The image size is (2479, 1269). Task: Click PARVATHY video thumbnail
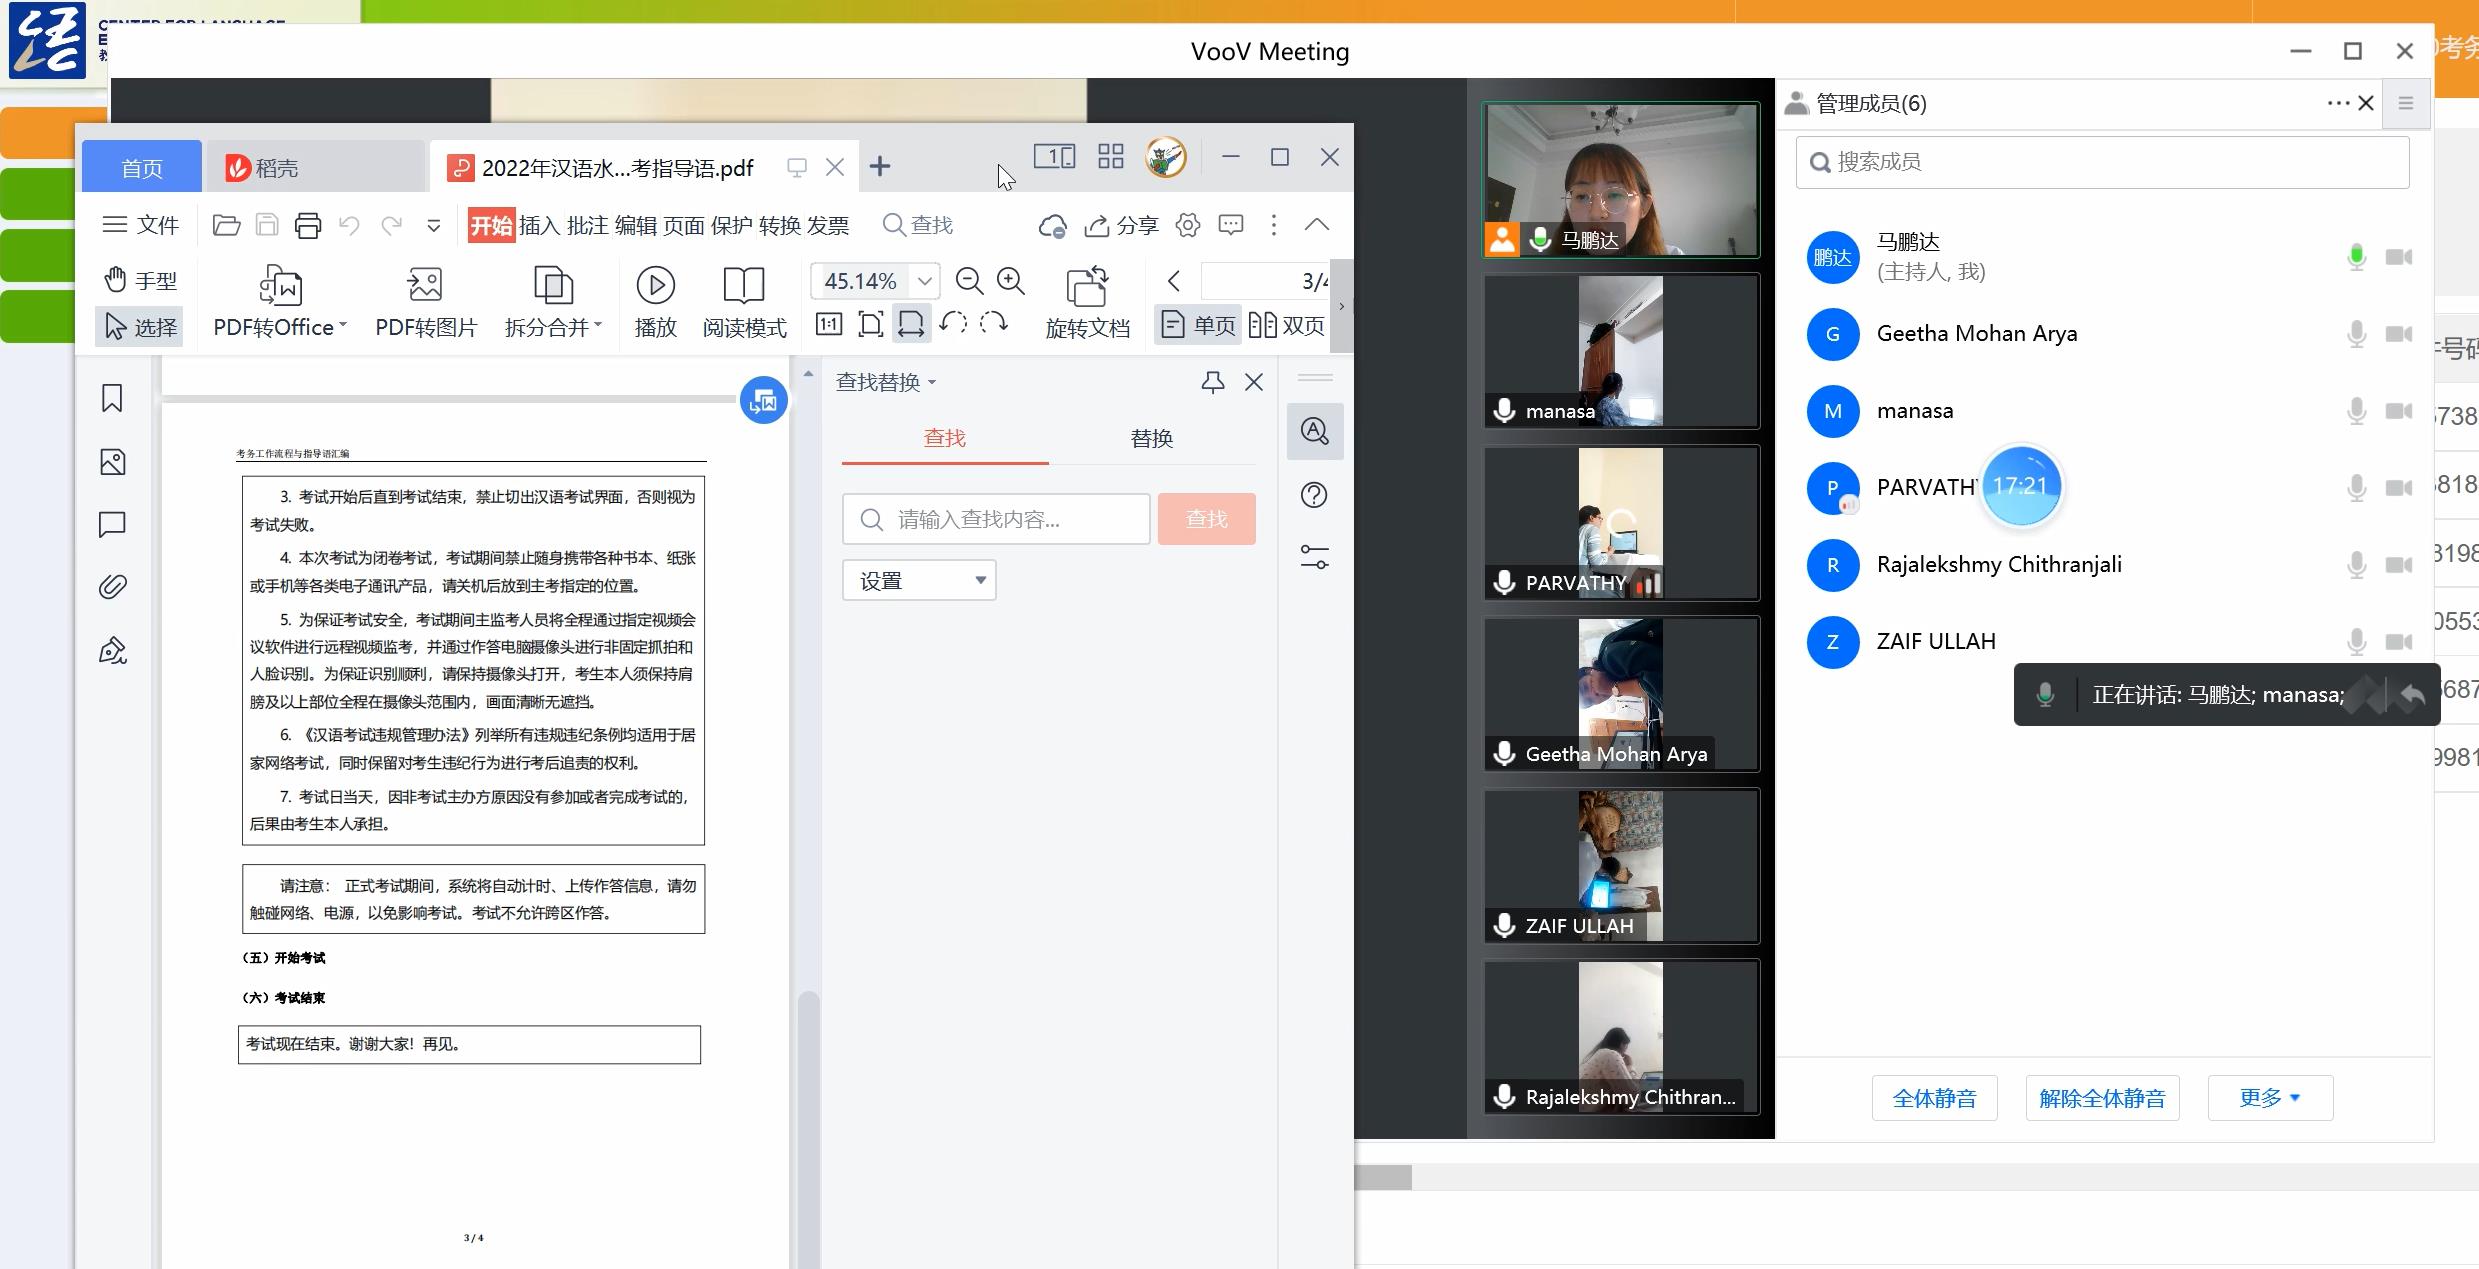(1620, 523)
